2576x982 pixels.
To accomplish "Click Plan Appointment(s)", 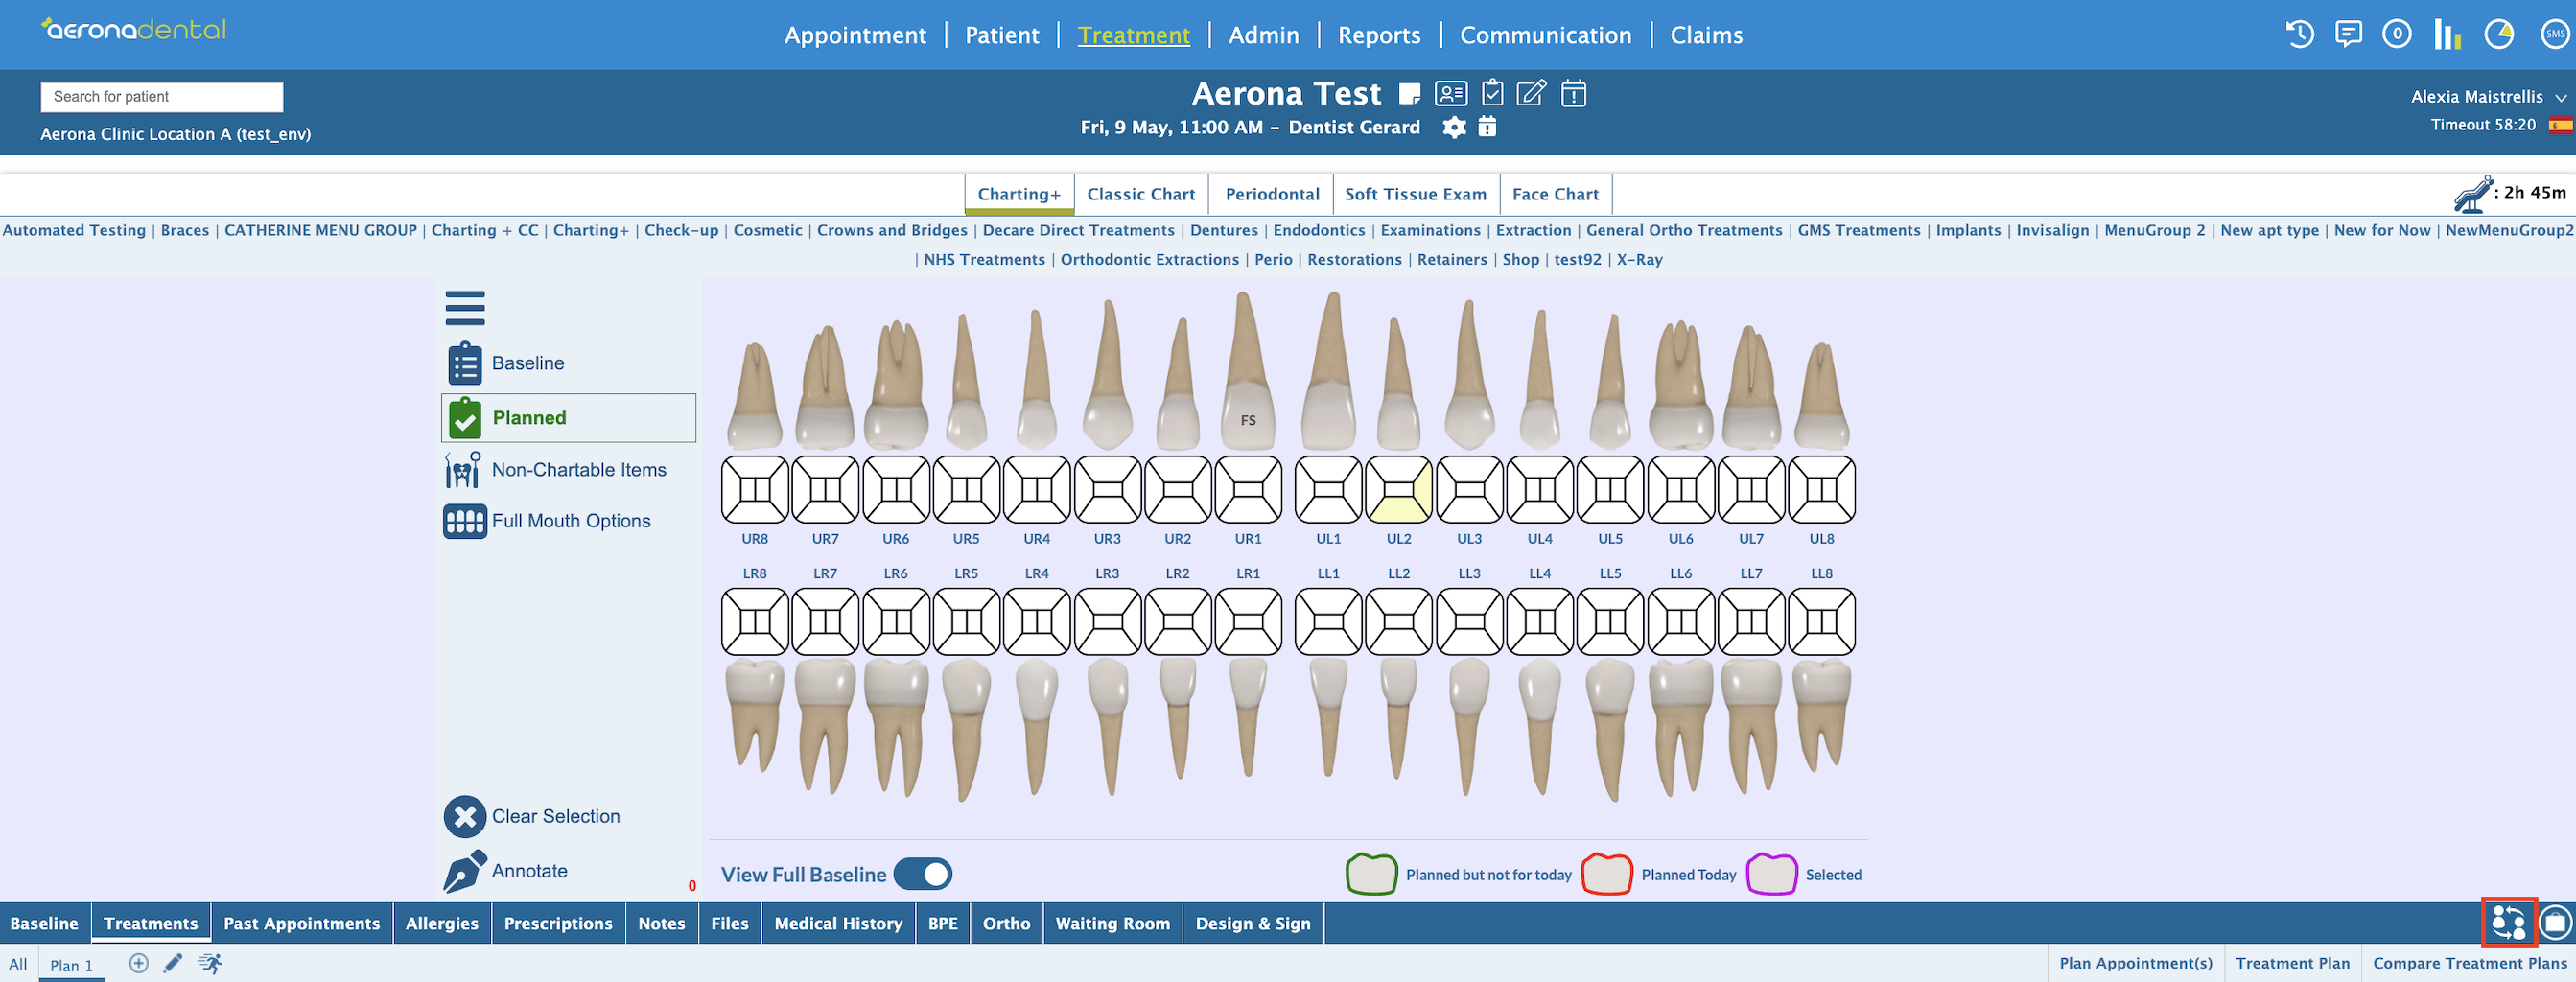I will coord(2135,963).
